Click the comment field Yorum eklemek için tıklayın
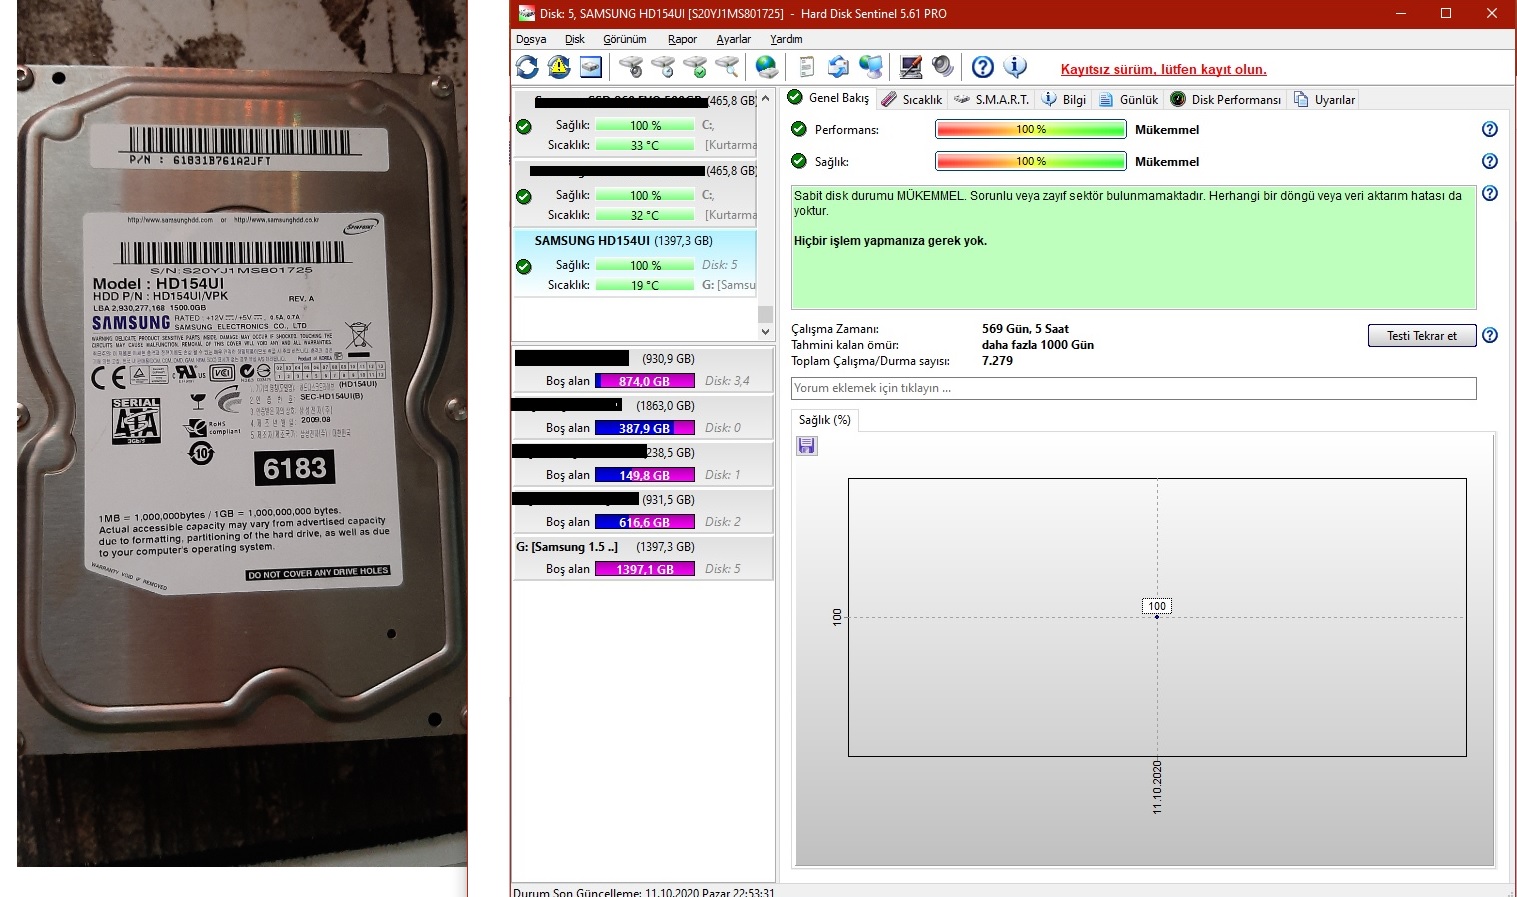 pyautogui.click(x=1134, y=388)
